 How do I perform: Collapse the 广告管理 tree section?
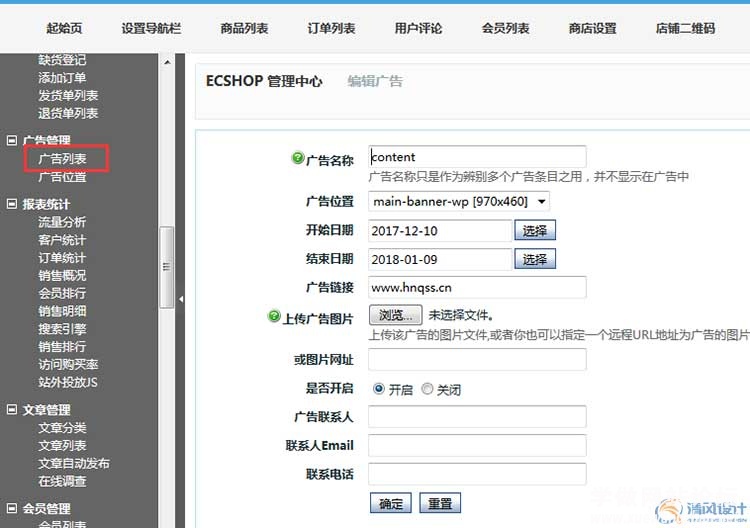tap(12, 141)
